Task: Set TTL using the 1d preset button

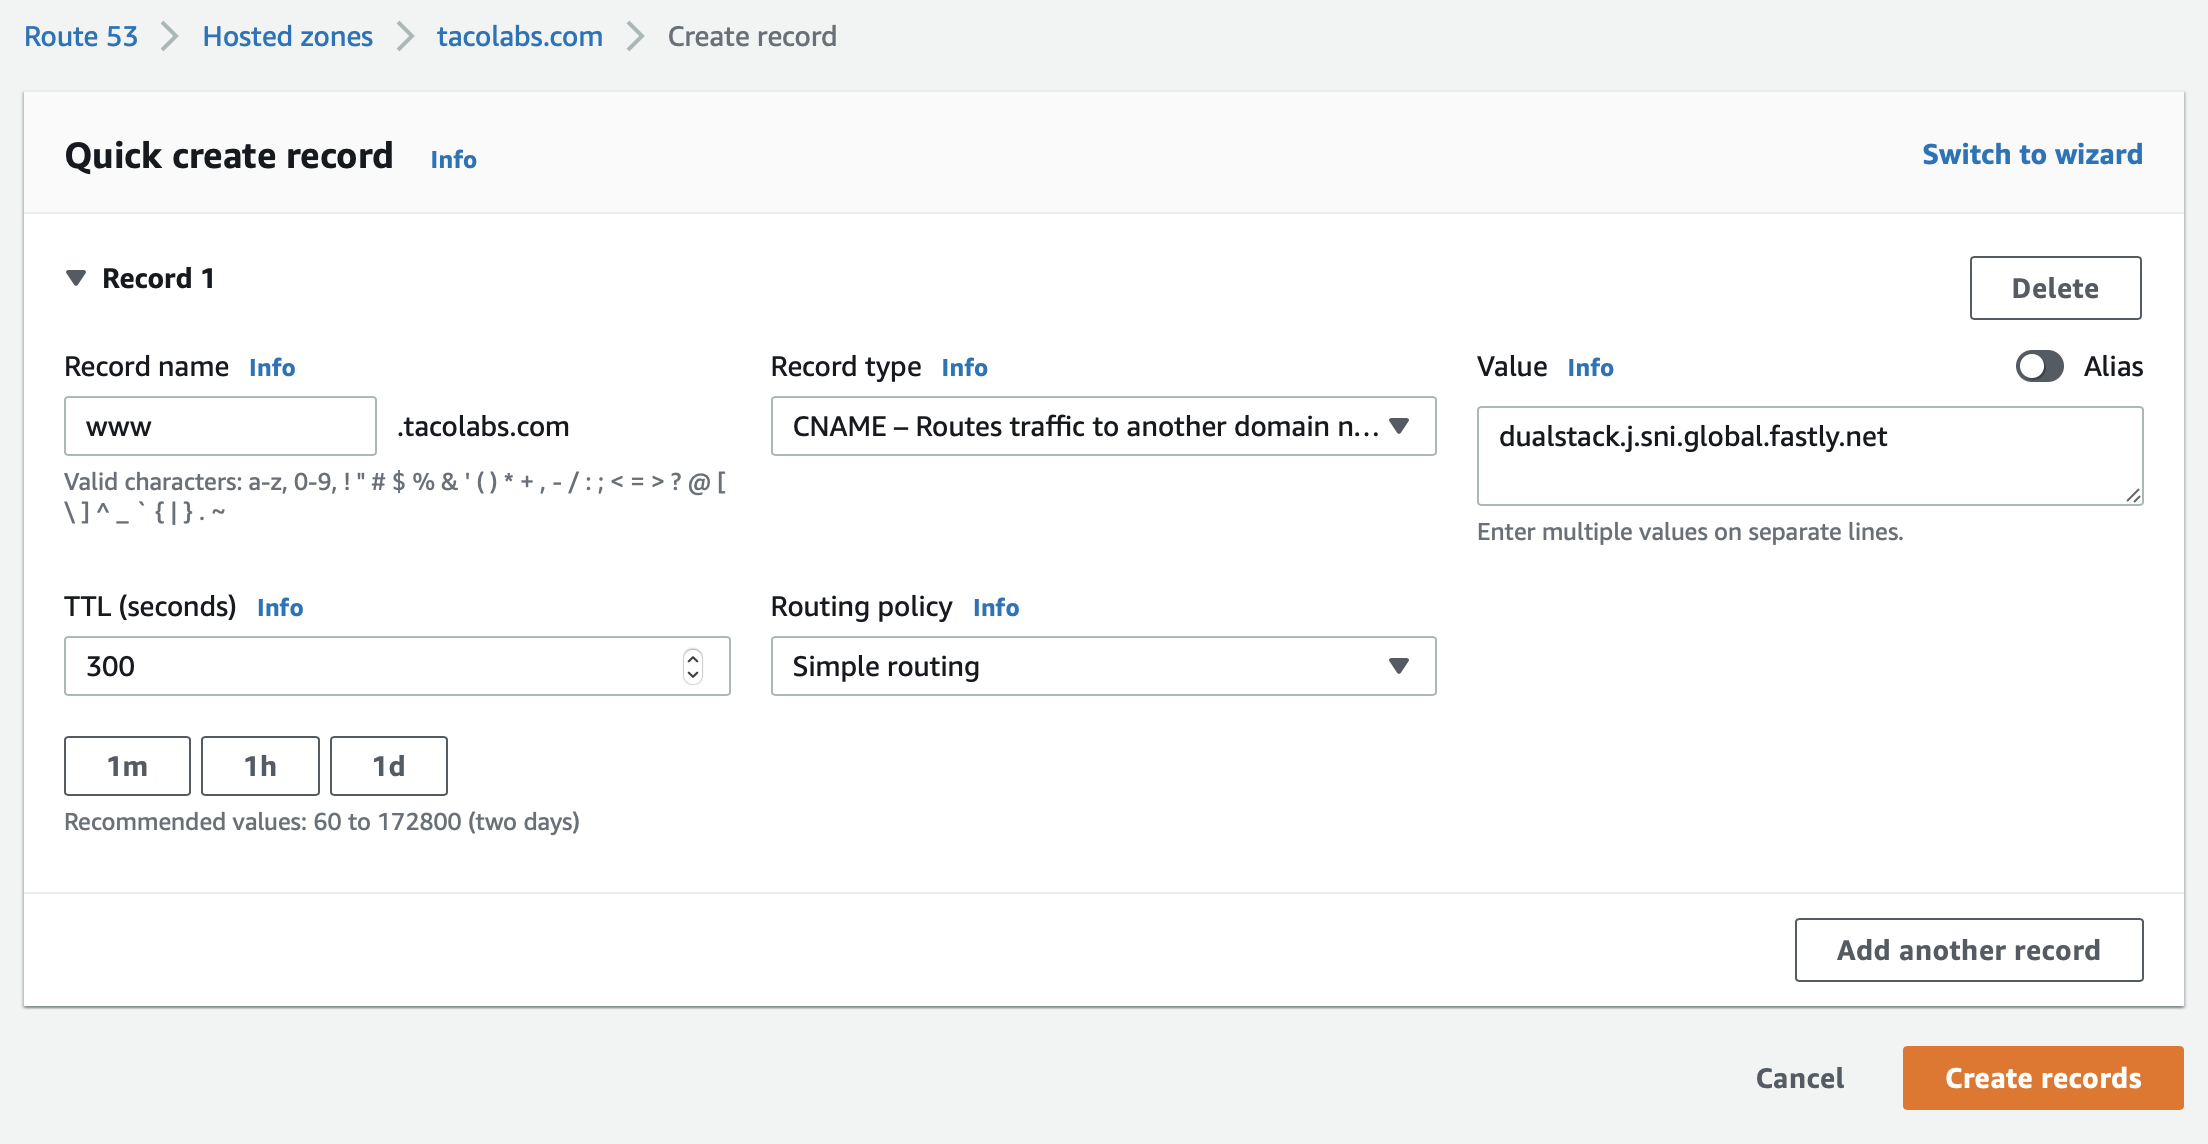Action: pos(388,765)
